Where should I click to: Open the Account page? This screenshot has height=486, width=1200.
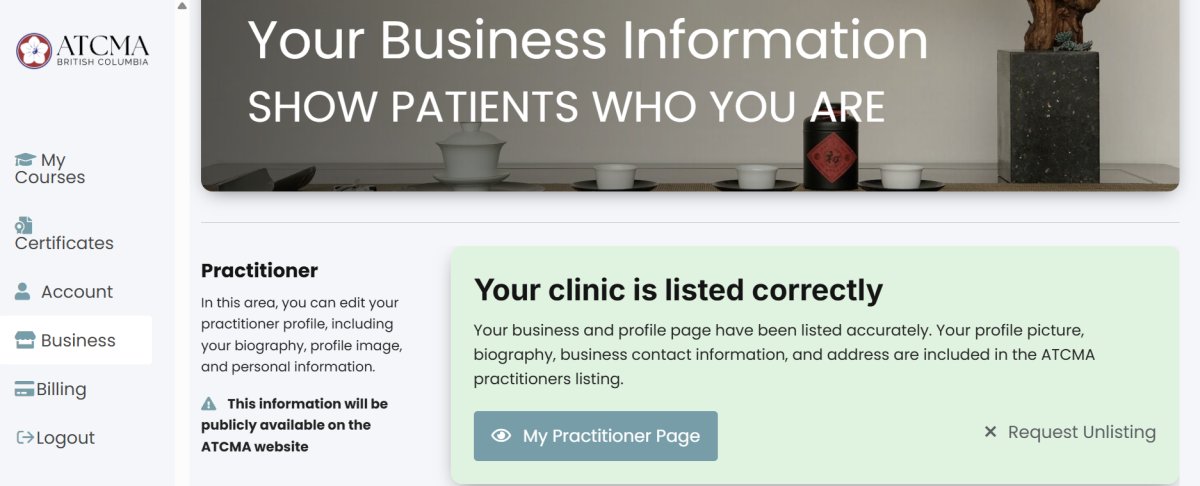click(76, 292)
